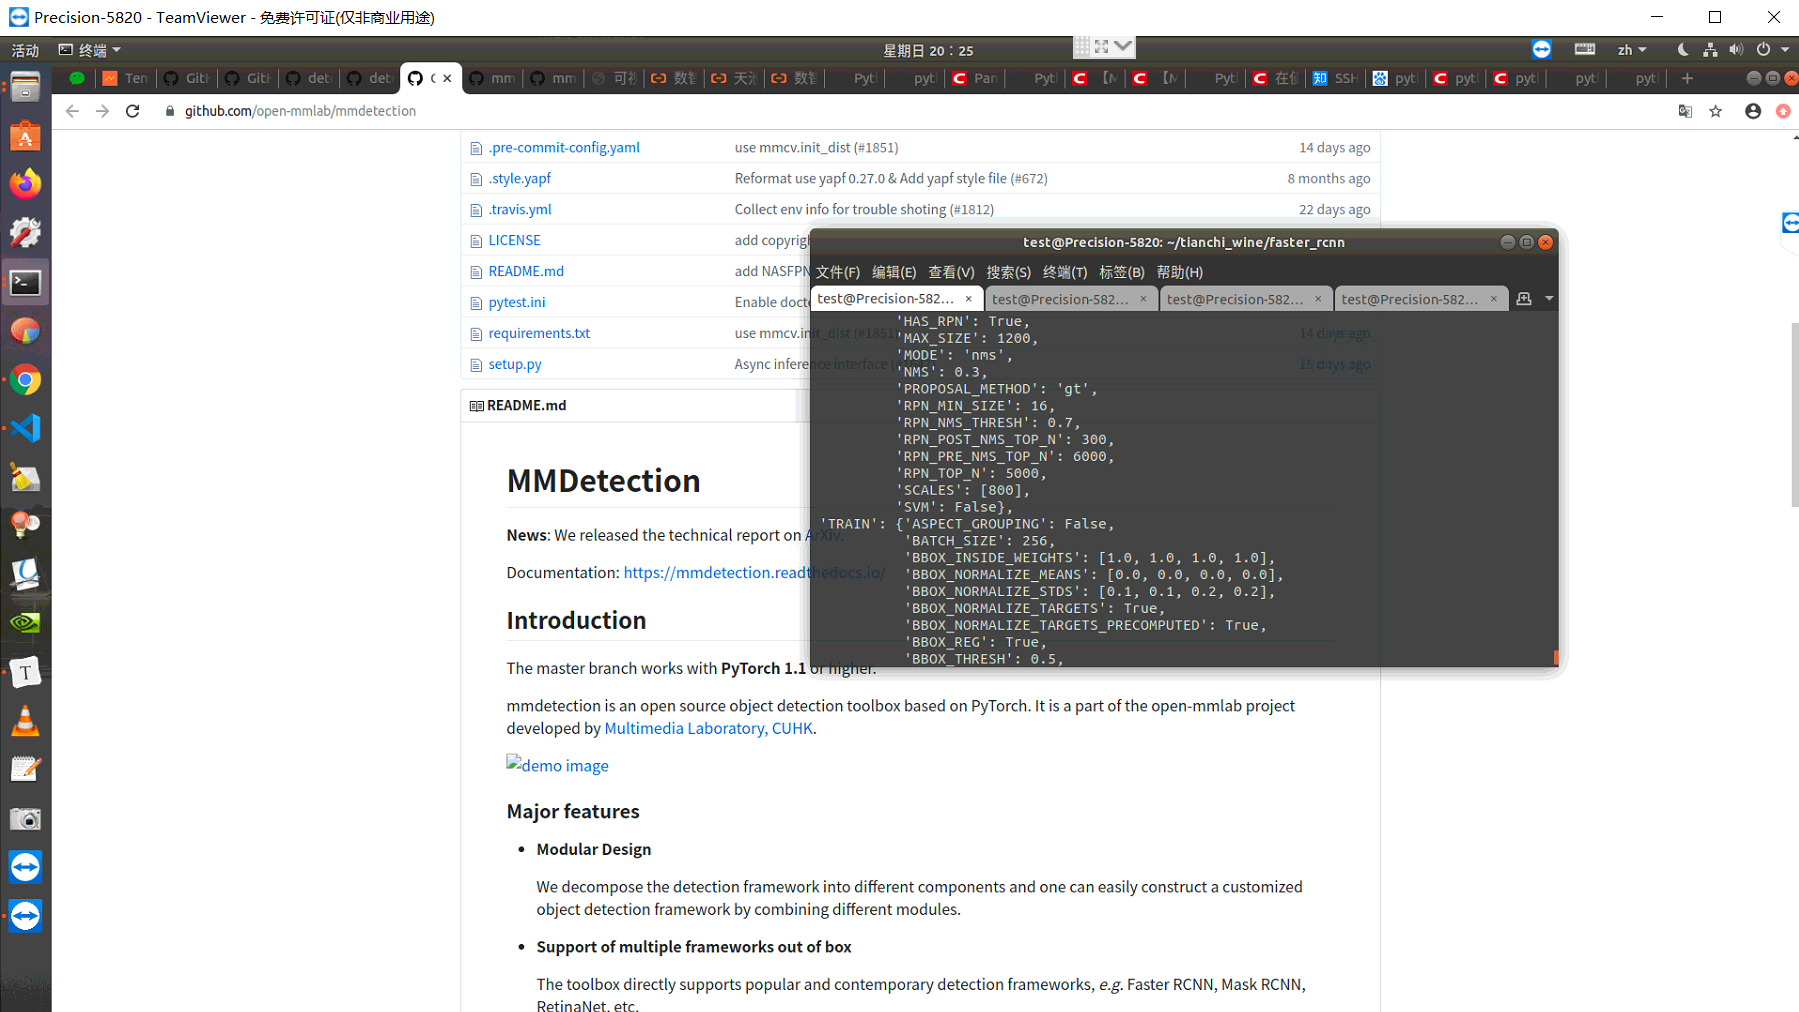Open the Chrome profile avatar

click(x=1753, y=111)
